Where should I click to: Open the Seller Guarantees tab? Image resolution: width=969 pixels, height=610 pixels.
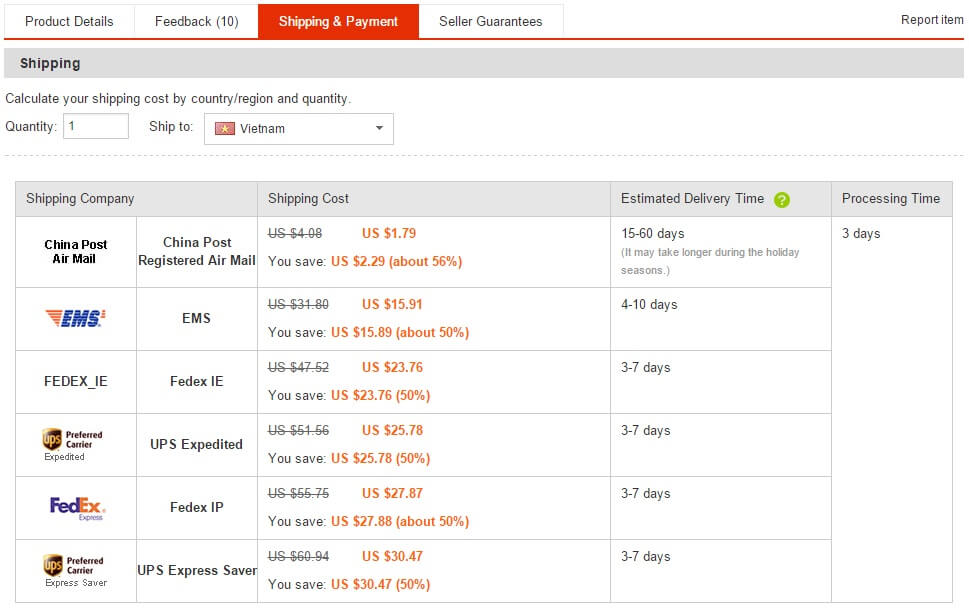(490, 21)
